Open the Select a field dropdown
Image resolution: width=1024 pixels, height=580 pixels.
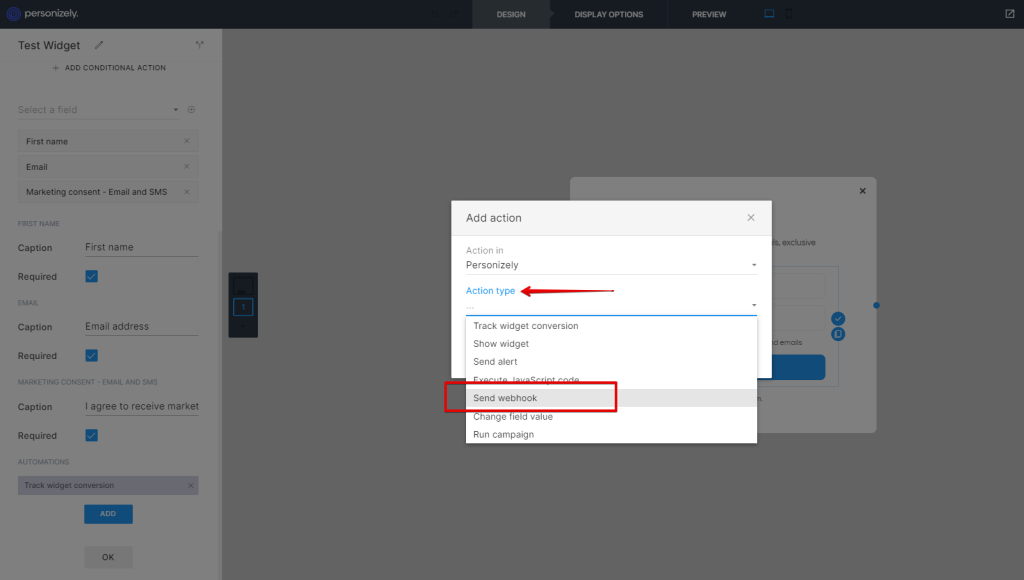coord(100,110)
